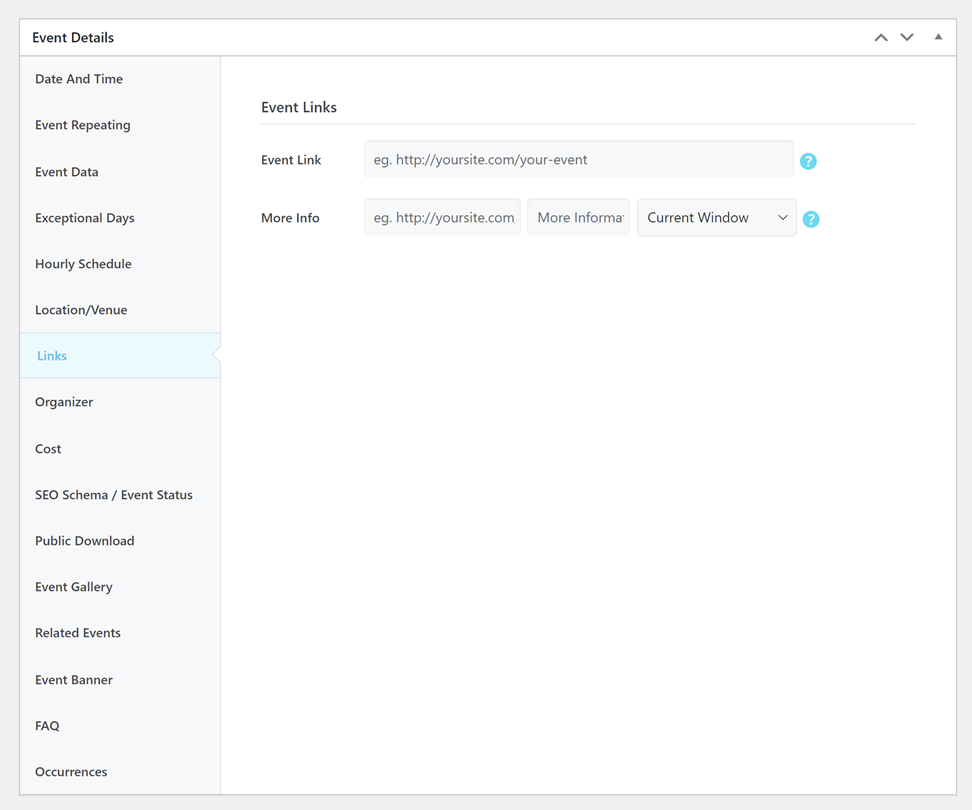The height and width of the screenshot is (810, 972).
Task: Select the Event Gallery tab
Action: tap(74, 587)
